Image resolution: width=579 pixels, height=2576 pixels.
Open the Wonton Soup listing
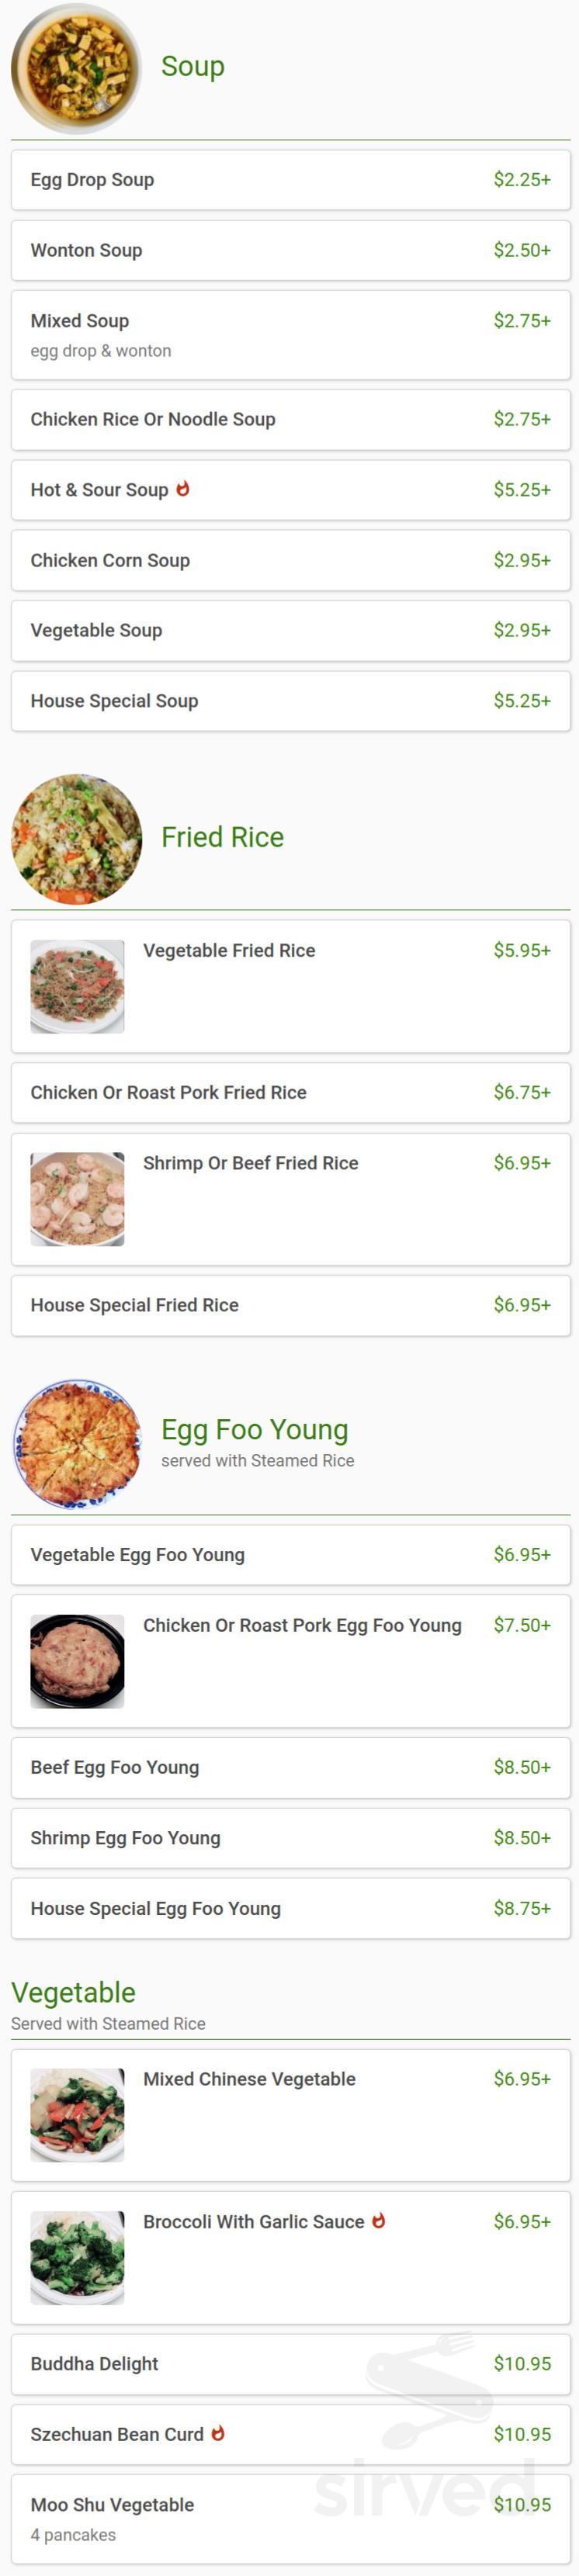(x=290, y=250)
